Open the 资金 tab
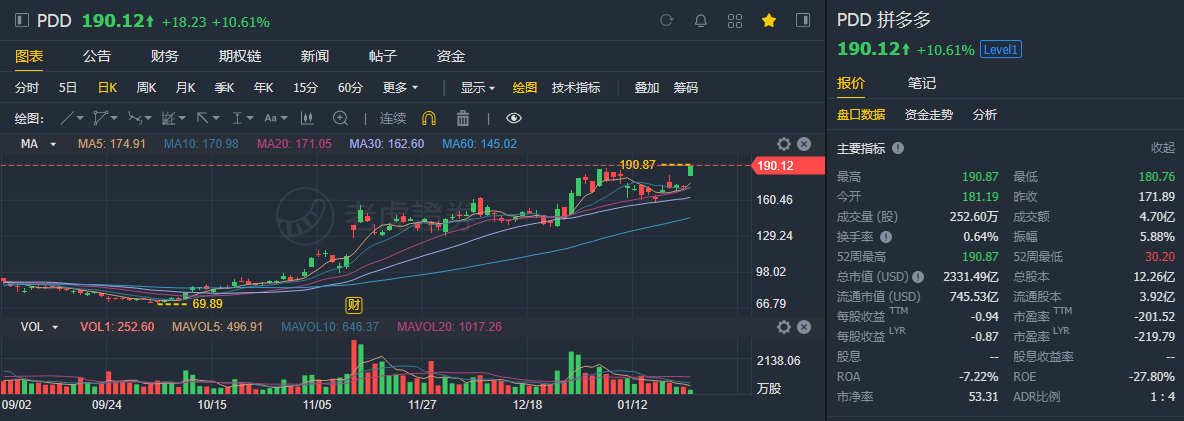1184x421 pixels. point(451,56)
